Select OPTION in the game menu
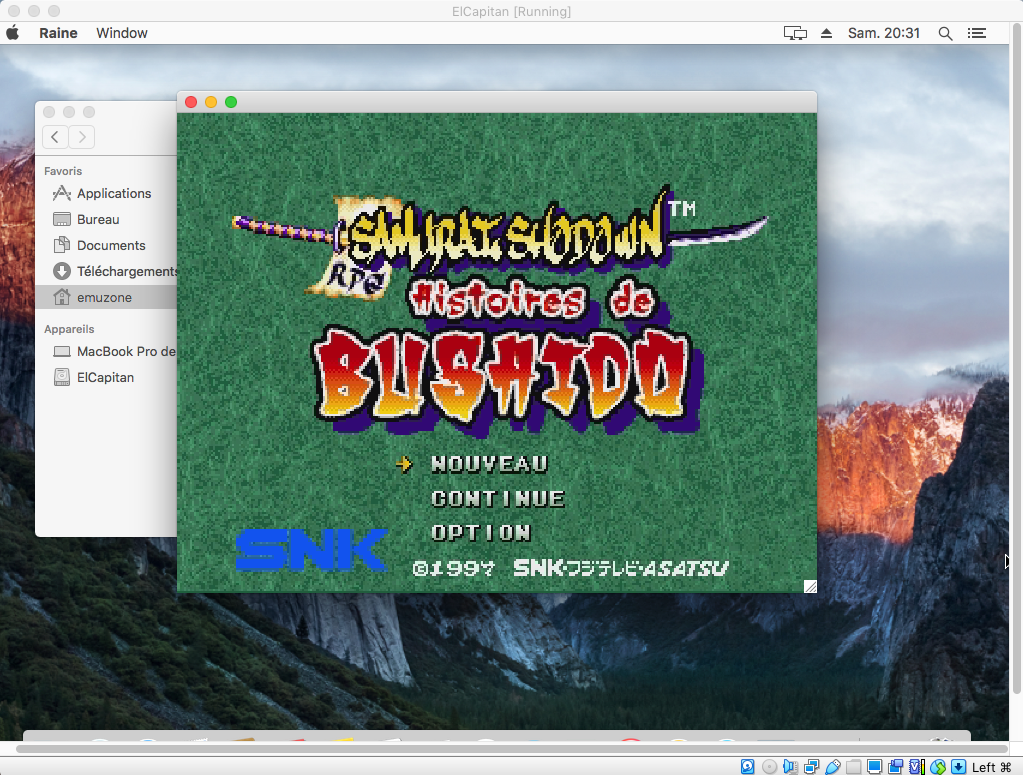 [x=481, y=533]
